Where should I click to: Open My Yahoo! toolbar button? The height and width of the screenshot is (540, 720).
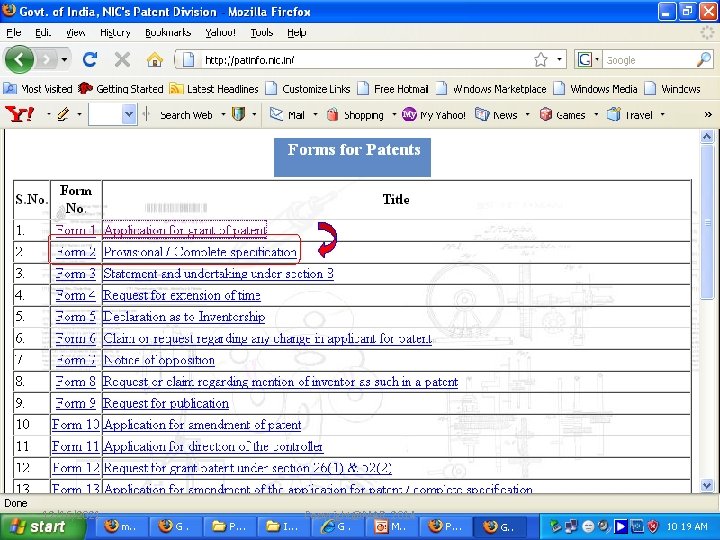click(x=434, y=114)
